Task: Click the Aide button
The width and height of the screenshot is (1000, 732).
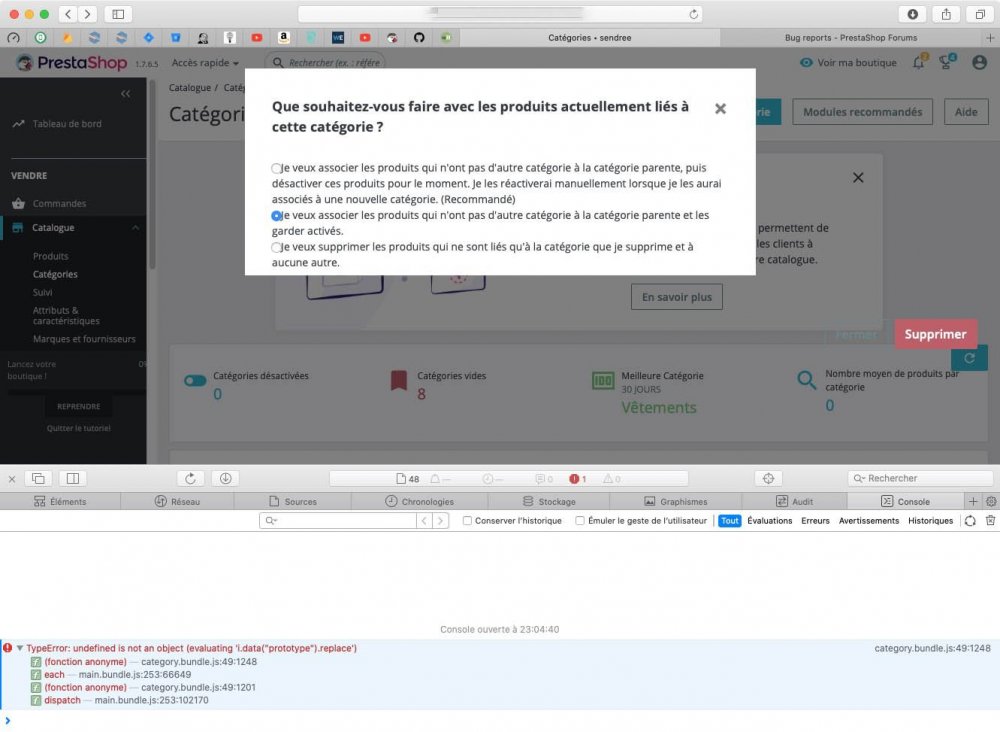Action: tap(966, 112)
